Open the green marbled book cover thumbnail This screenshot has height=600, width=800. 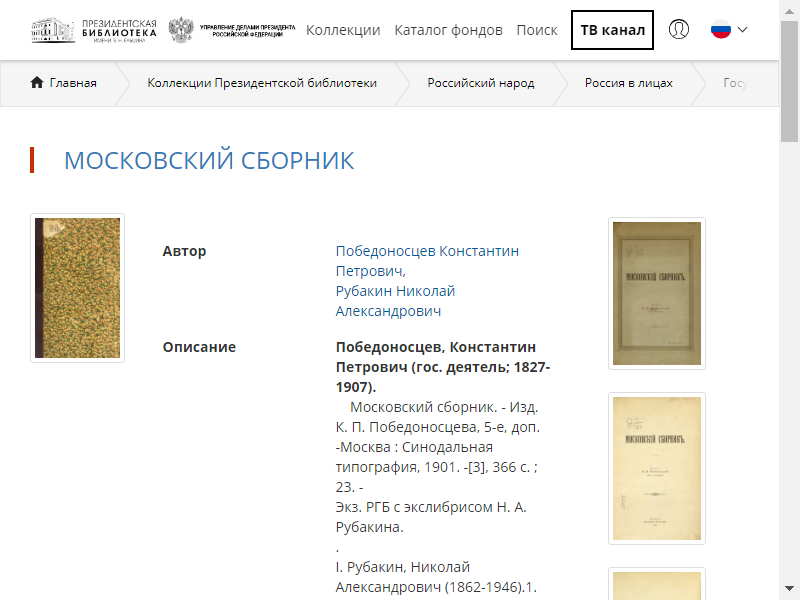coord(78,288)
